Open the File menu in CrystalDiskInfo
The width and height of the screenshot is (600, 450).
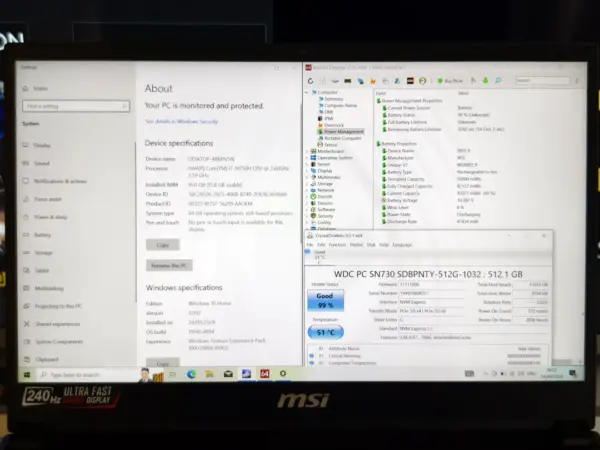pyautogui.click(x=310, y=245)
